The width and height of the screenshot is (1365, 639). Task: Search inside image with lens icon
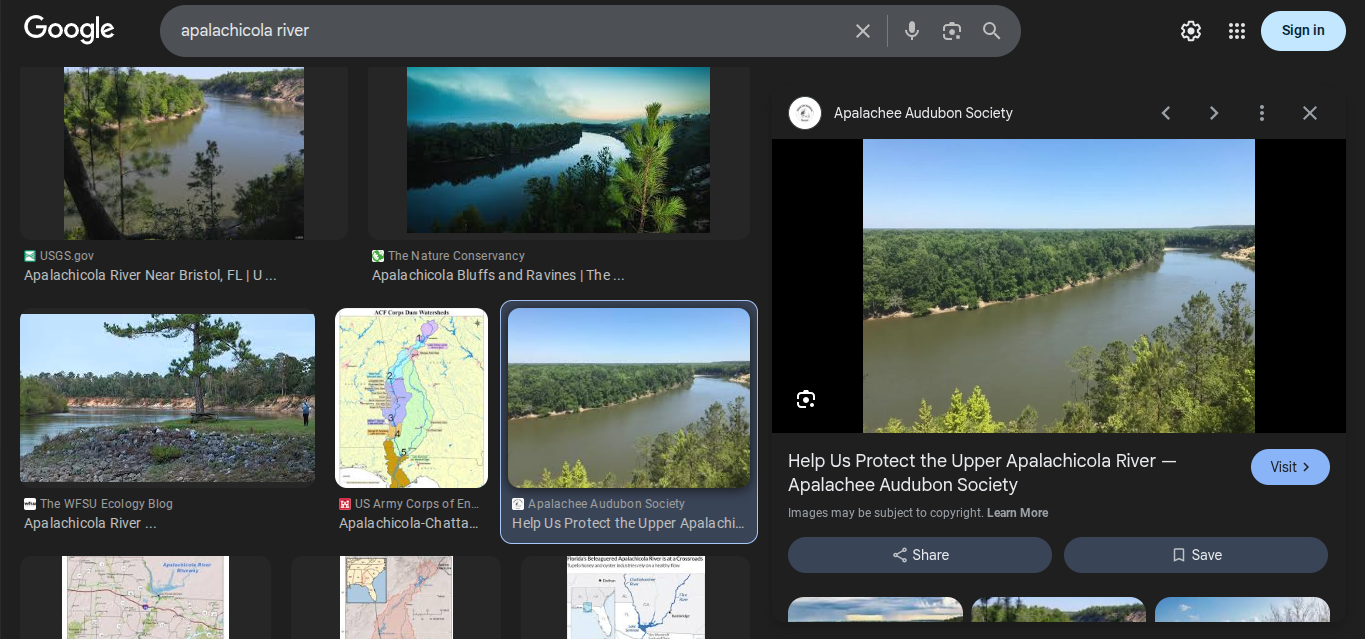[806, 400]
